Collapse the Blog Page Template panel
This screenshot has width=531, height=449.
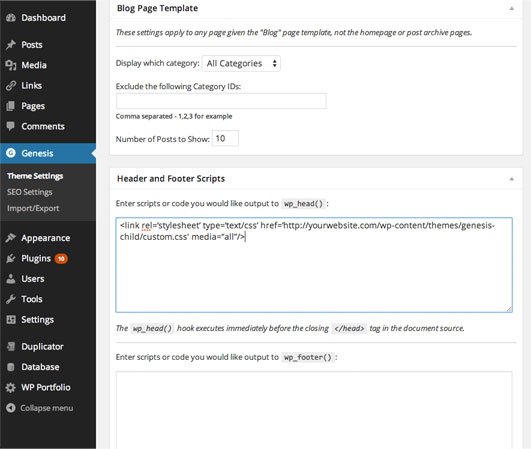[511, 8]
